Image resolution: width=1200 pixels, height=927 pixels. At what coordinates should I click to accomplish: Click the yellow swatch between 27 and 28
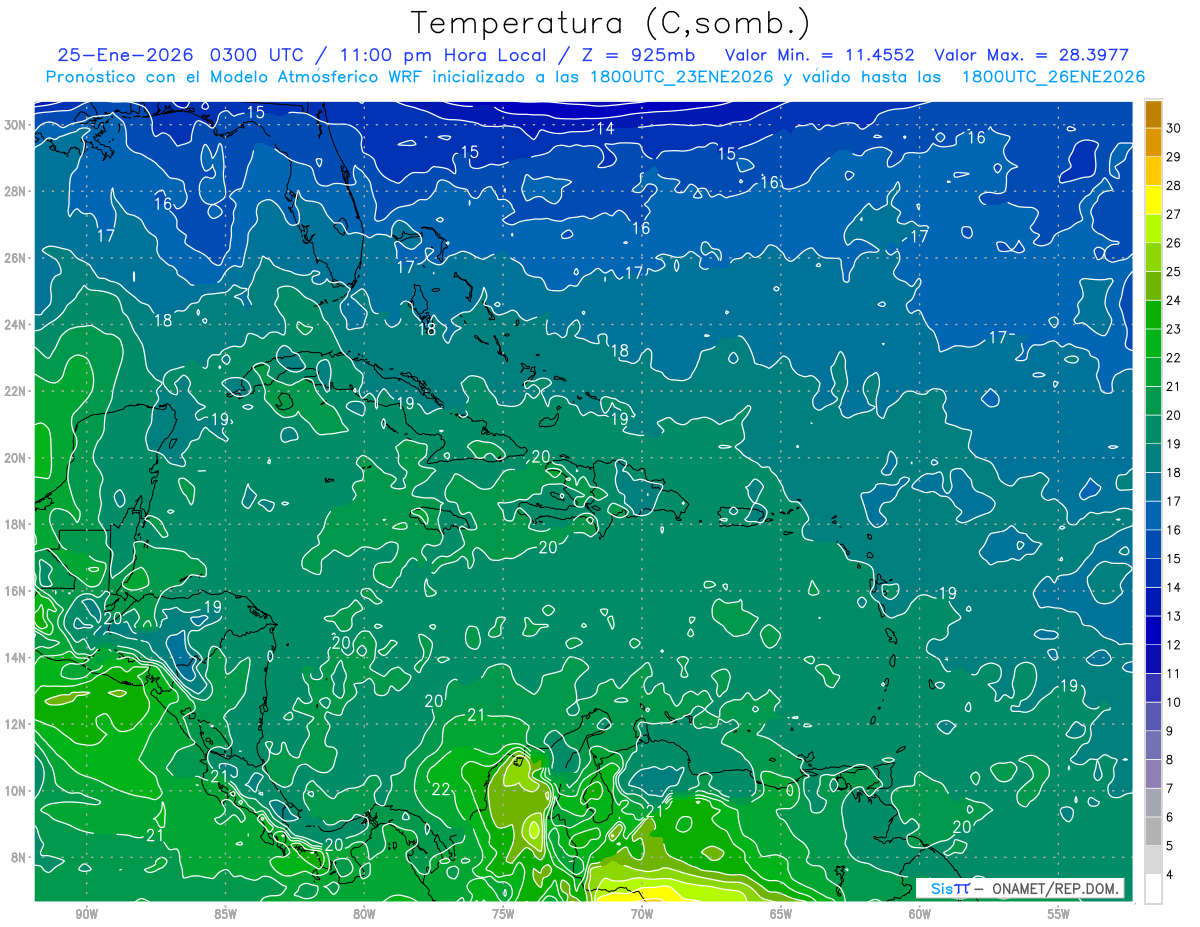coord(1153,200)
